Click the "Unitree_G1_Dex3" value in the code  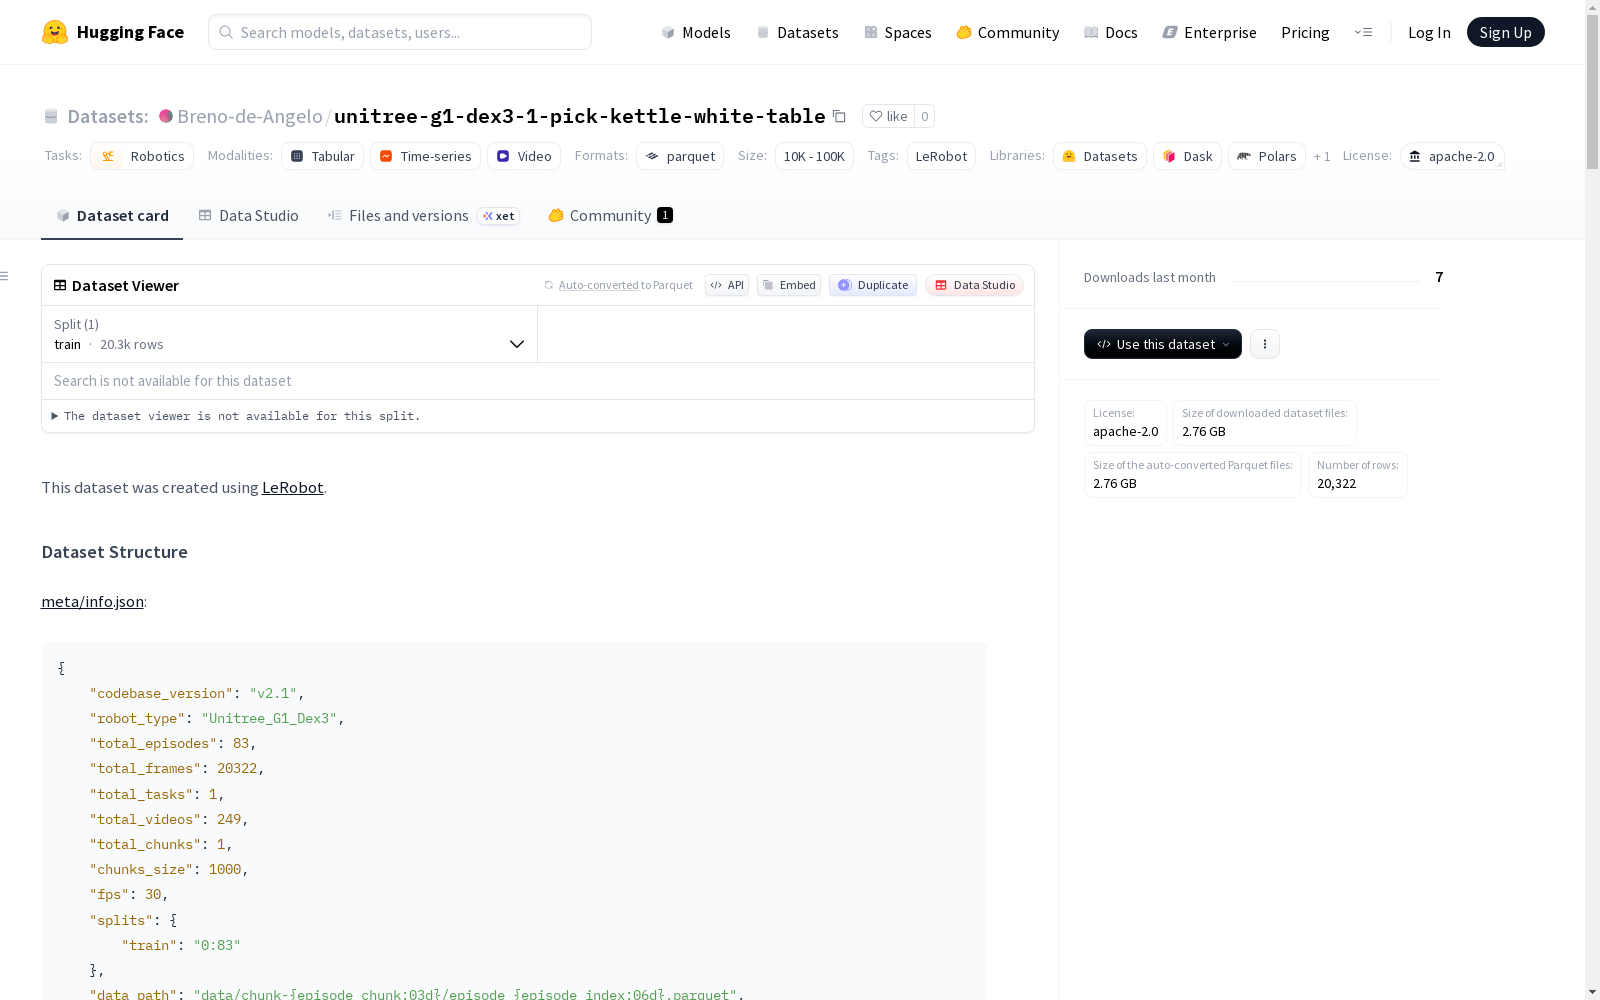[269, 719]
